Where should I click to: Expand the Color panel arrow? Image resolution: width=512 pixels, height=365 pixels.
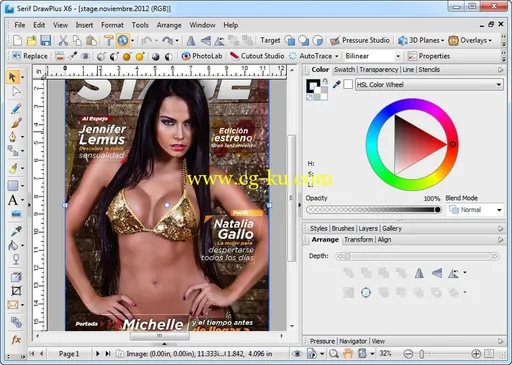pyautogui.click(x=500, y=70)
